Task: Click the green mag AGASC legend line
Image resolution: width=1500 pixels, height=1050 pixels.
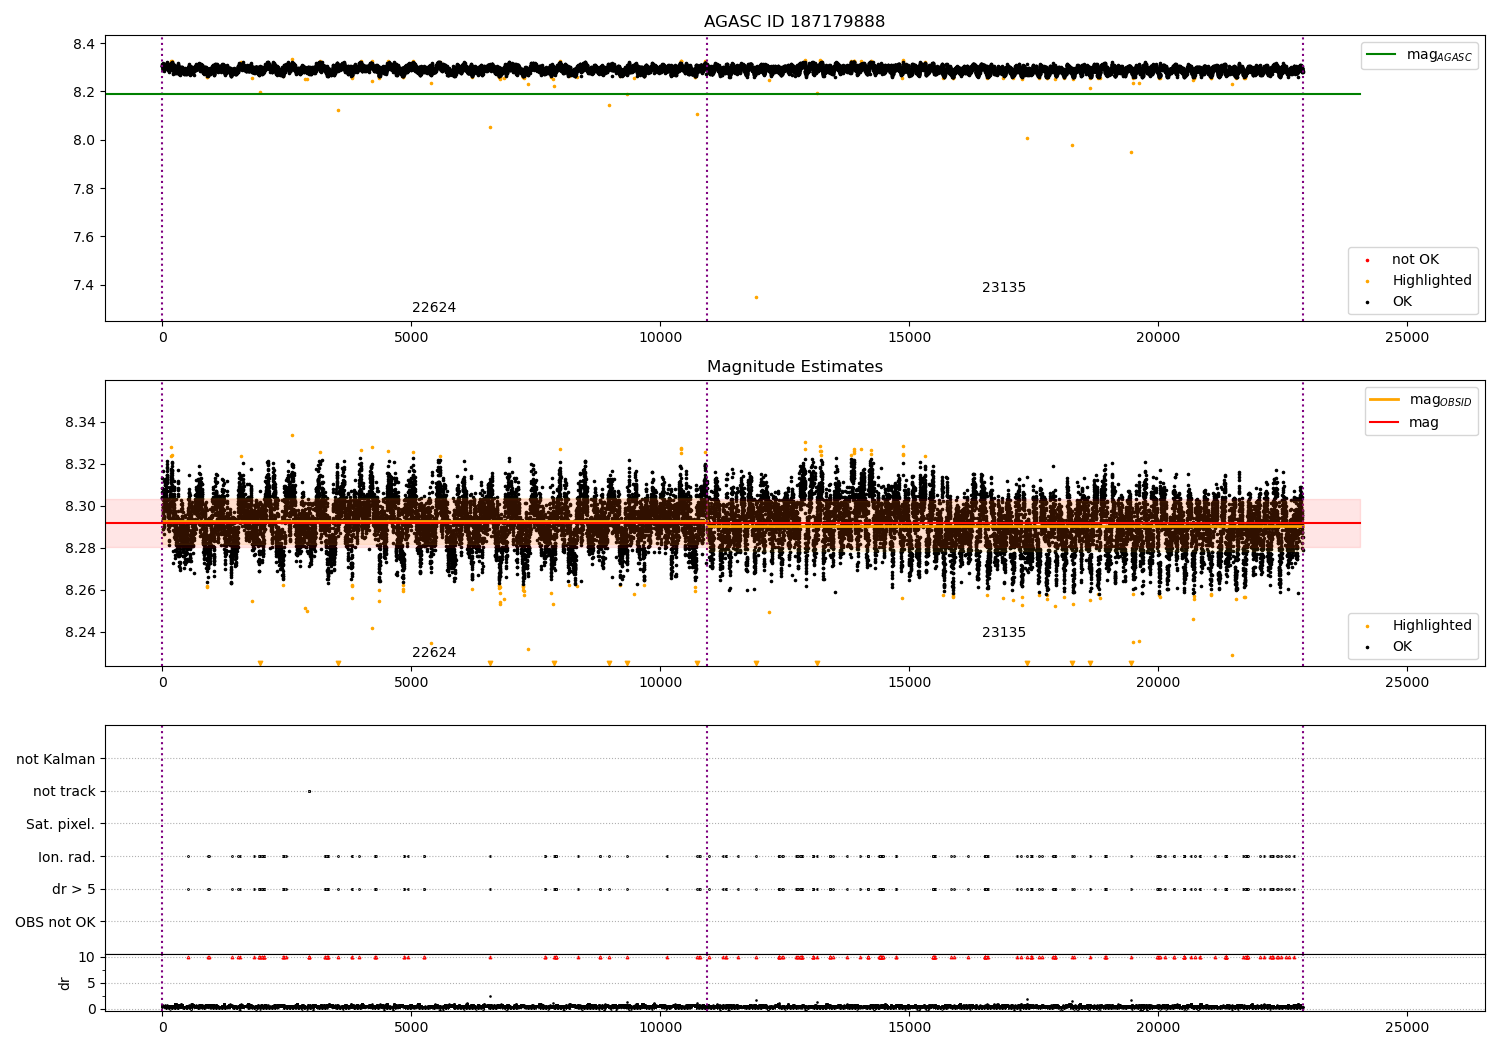Action: pos(1384,55)
